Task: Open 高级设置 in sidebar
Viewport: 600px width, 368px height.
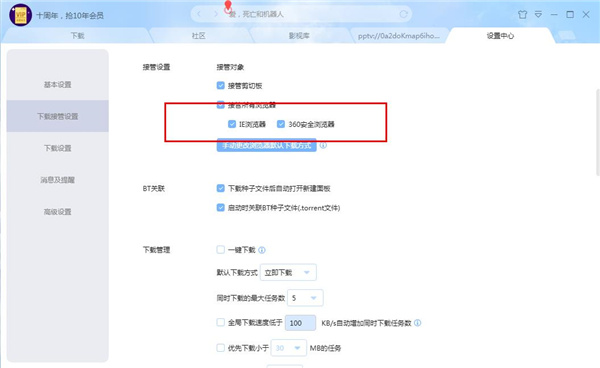Action: click(57, 212)
